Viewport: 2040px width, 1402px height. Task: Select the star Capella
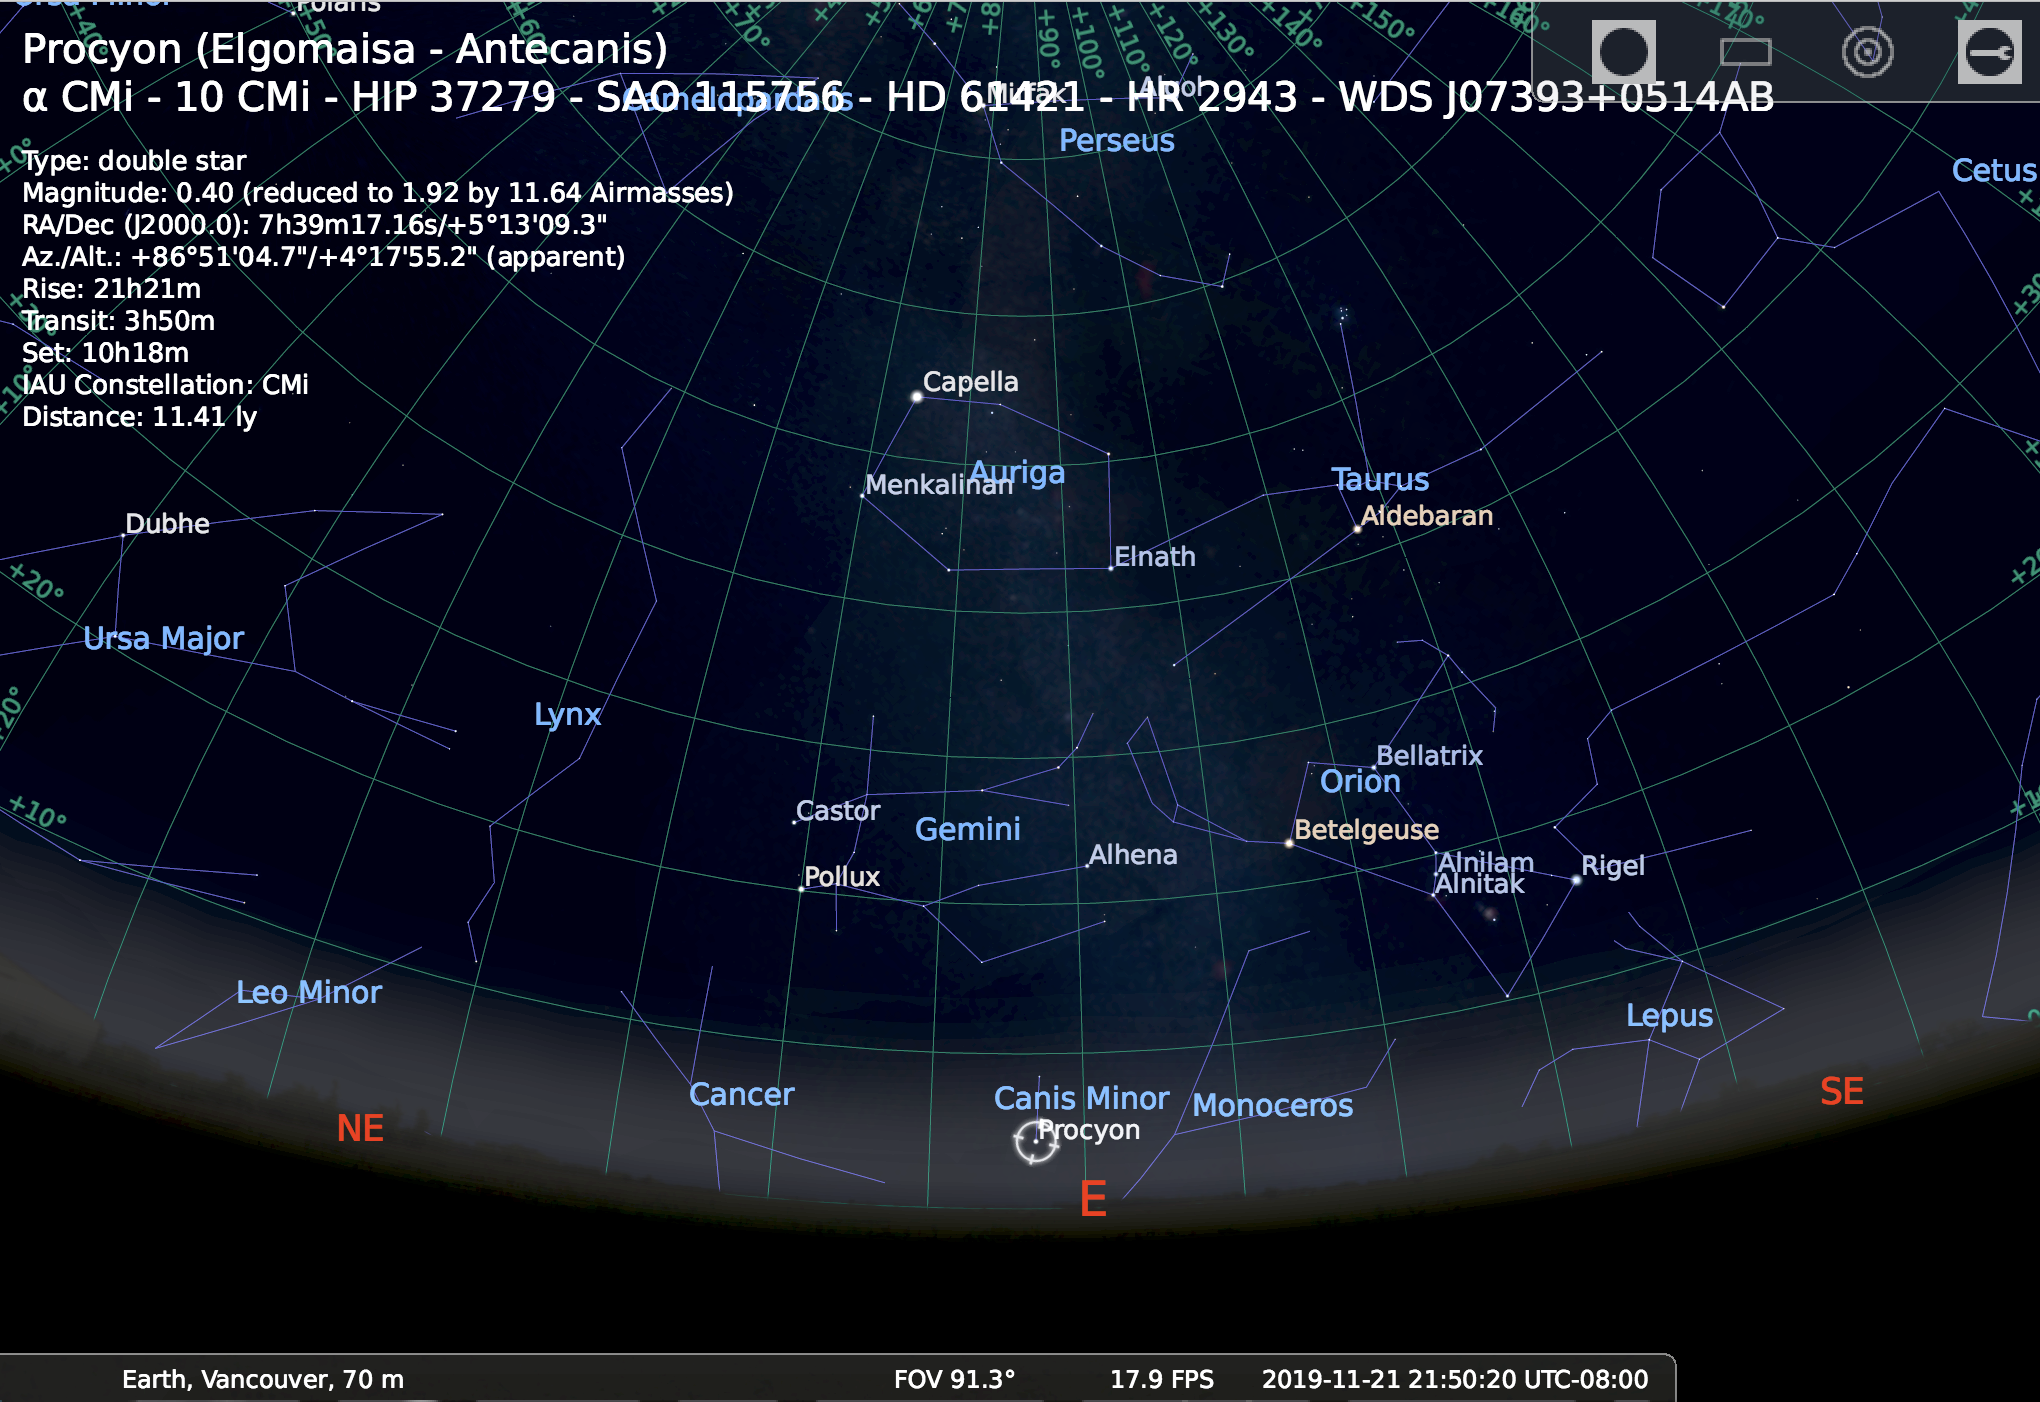(x=916, y=397)
